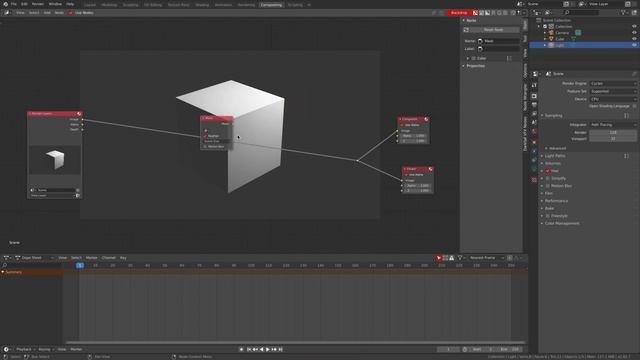640x360 pixels.
Task: Open the Feature Set dropdown
Action: (x=613, y=91)
